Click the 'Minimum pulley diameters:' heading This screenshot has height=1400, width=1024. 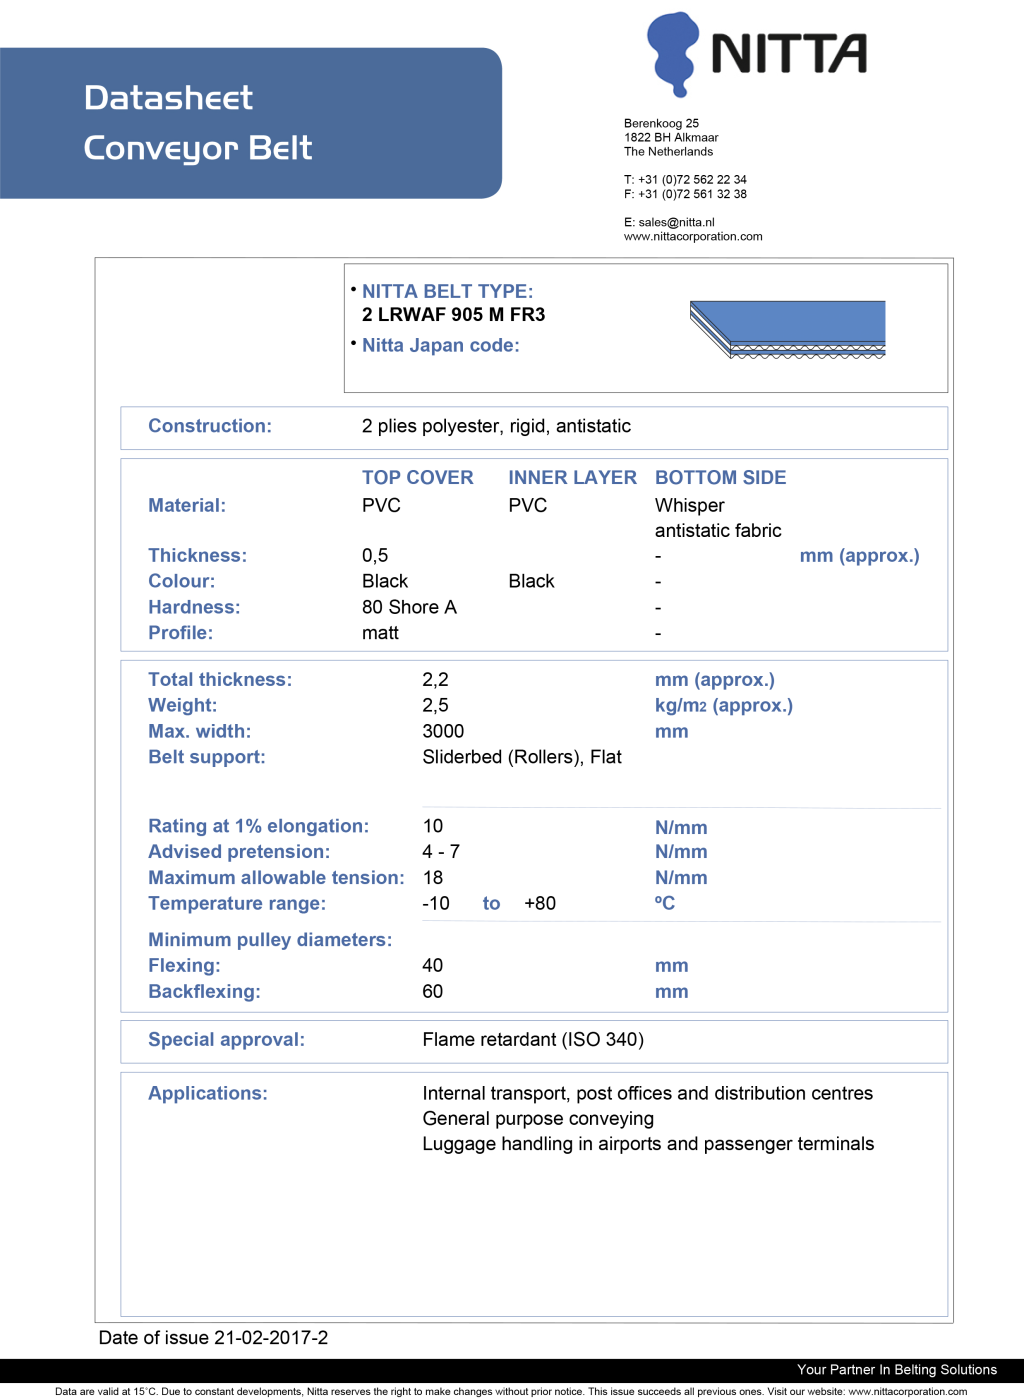click(x=270, y=940)
